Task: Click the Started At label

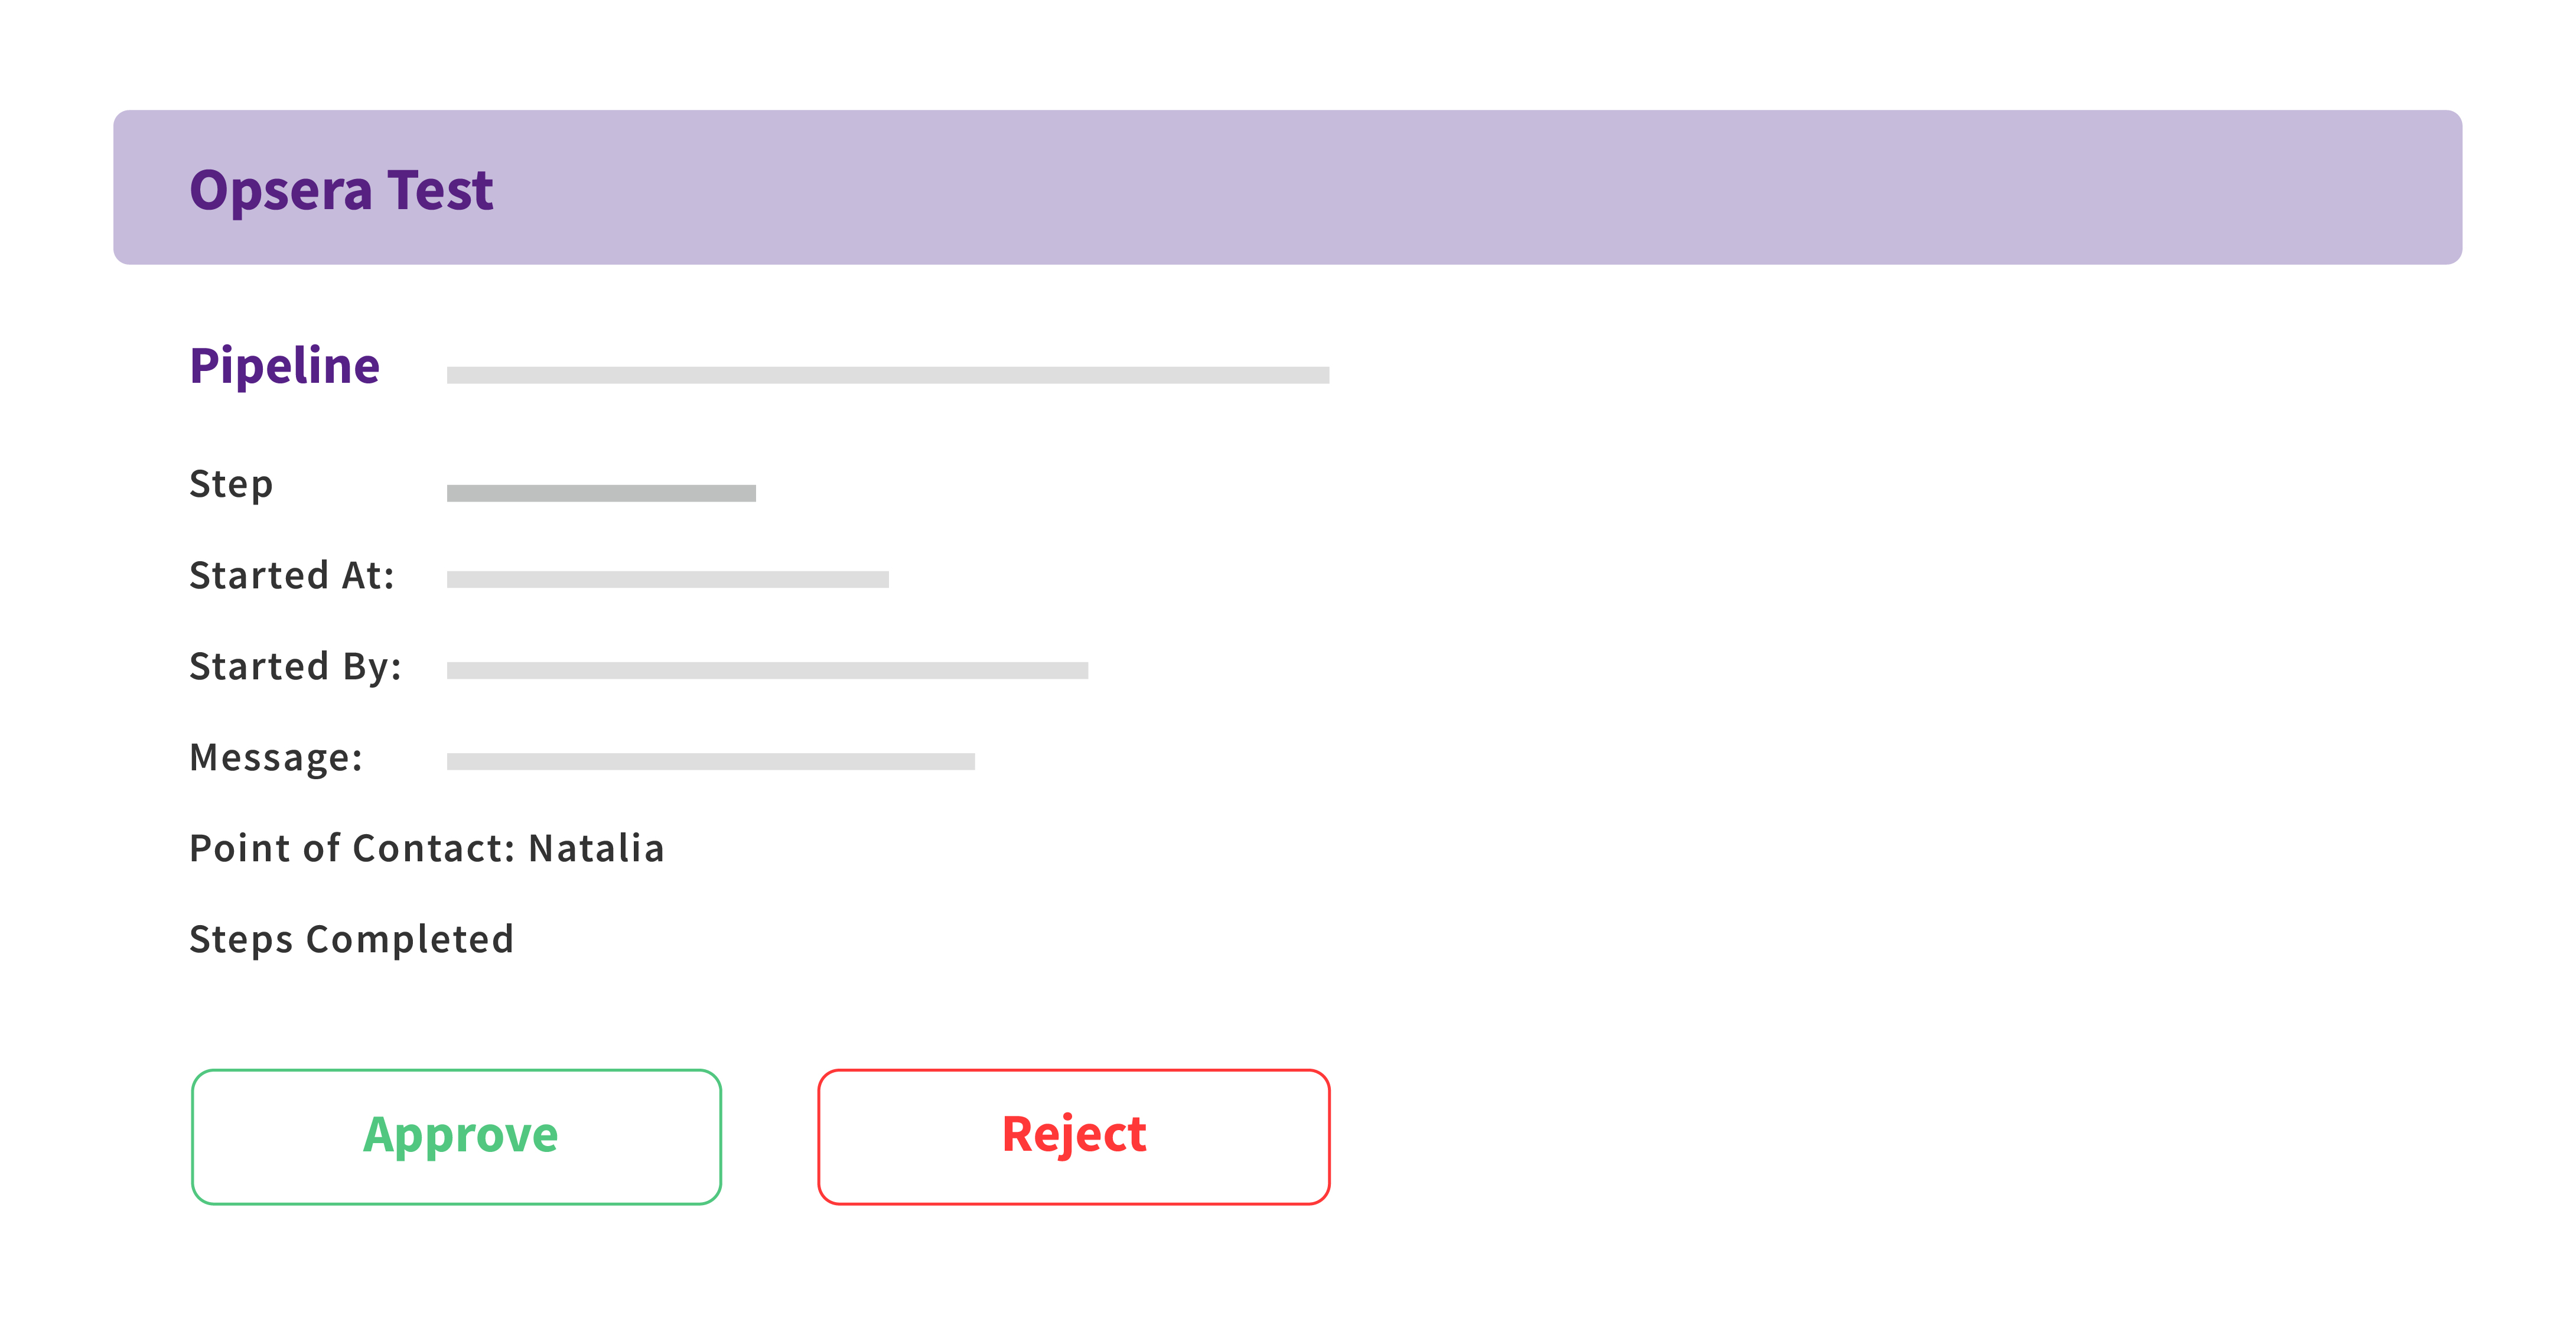Action: click(291, 576)
